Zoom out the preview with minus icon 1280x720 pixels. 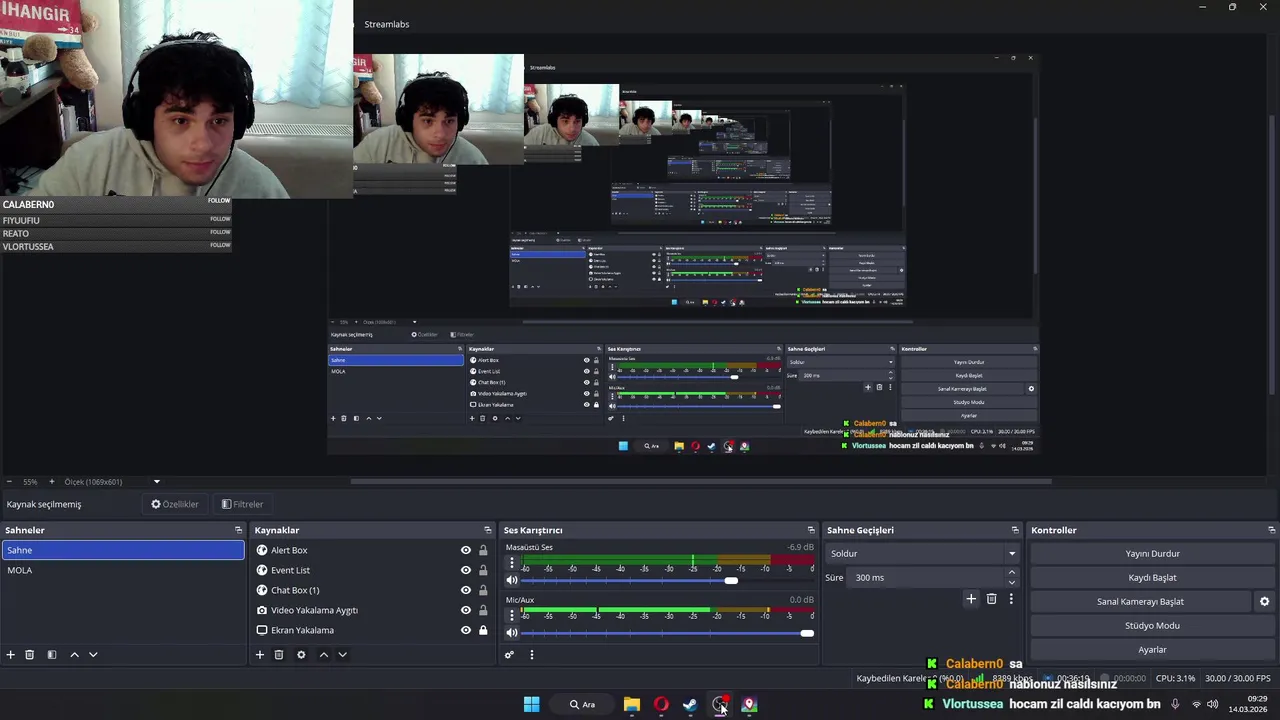point(9,482)
